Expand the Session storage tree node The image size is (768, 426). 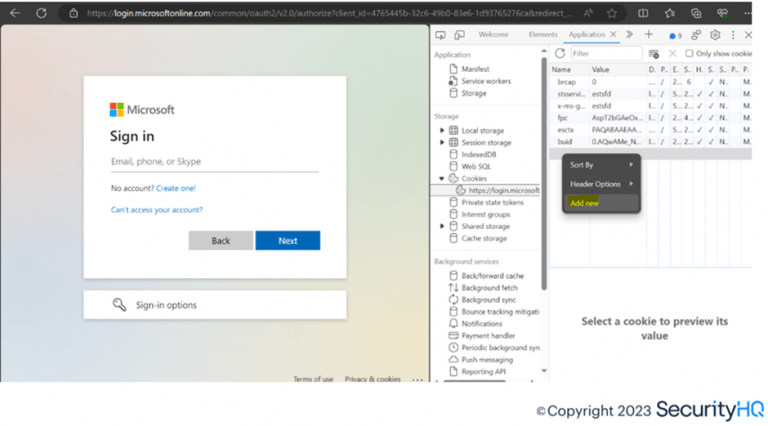tap(442, 142)
